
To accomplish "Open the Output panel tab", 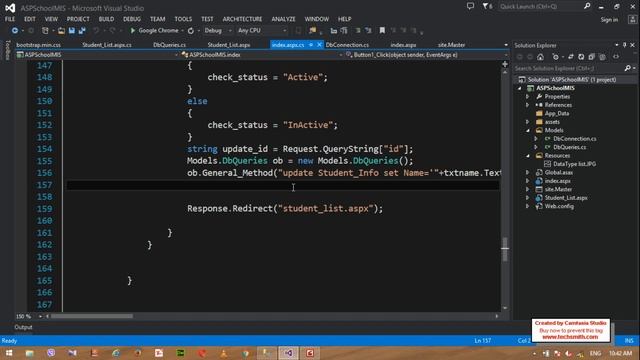I will [x=23, y=327].
